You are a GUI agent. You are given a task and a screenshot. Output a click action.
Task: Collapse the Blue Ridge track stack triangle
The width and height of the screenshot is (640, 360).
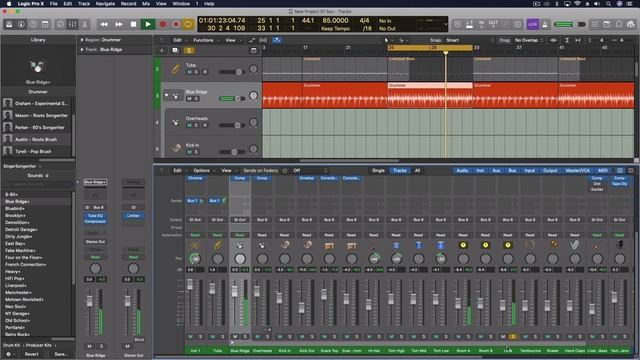coord(166,95)
